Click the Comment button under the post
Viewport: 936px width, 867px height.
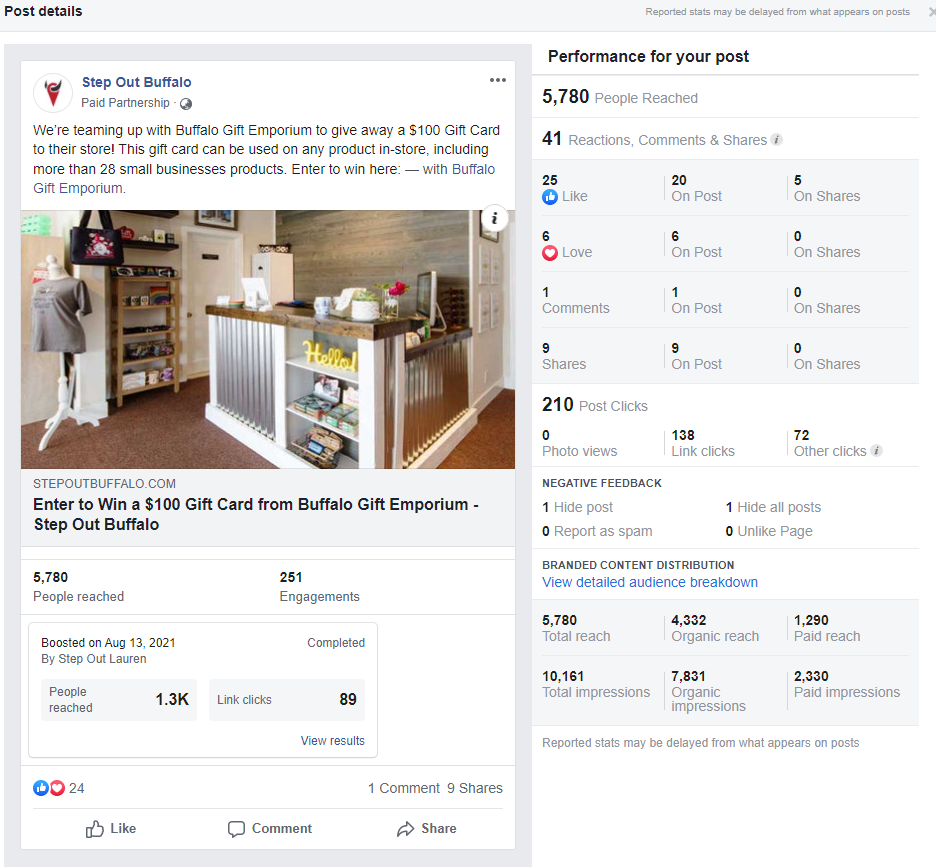tap(270, 829)
